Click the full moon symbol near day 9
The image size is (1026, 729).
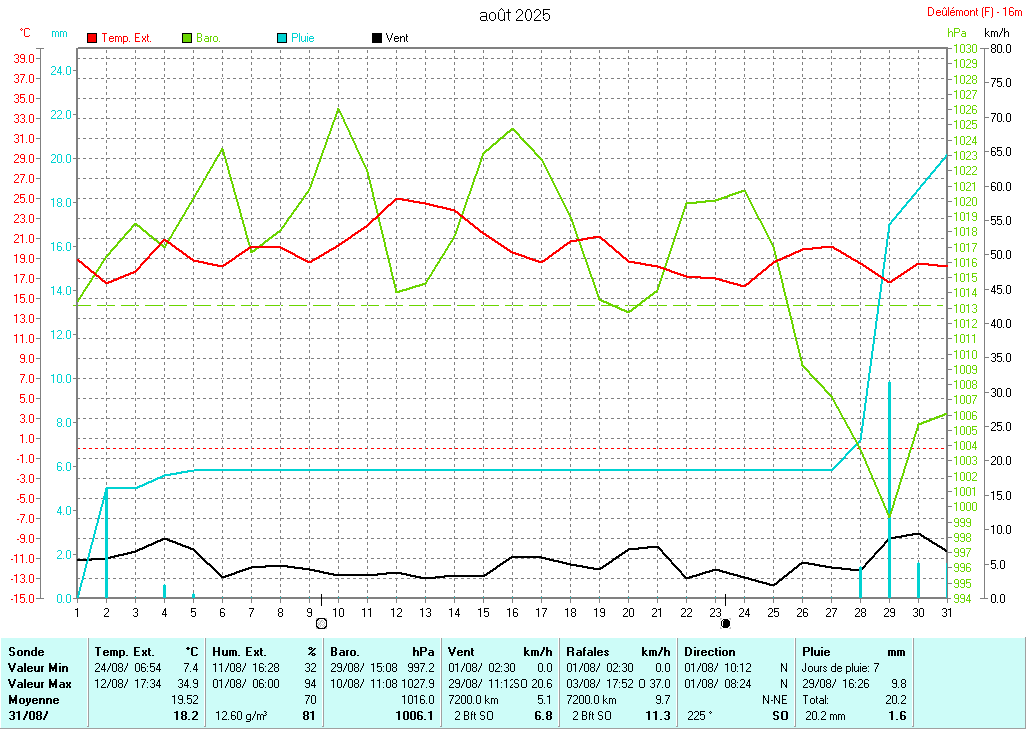pyautogui.click(x=321, y=623)
